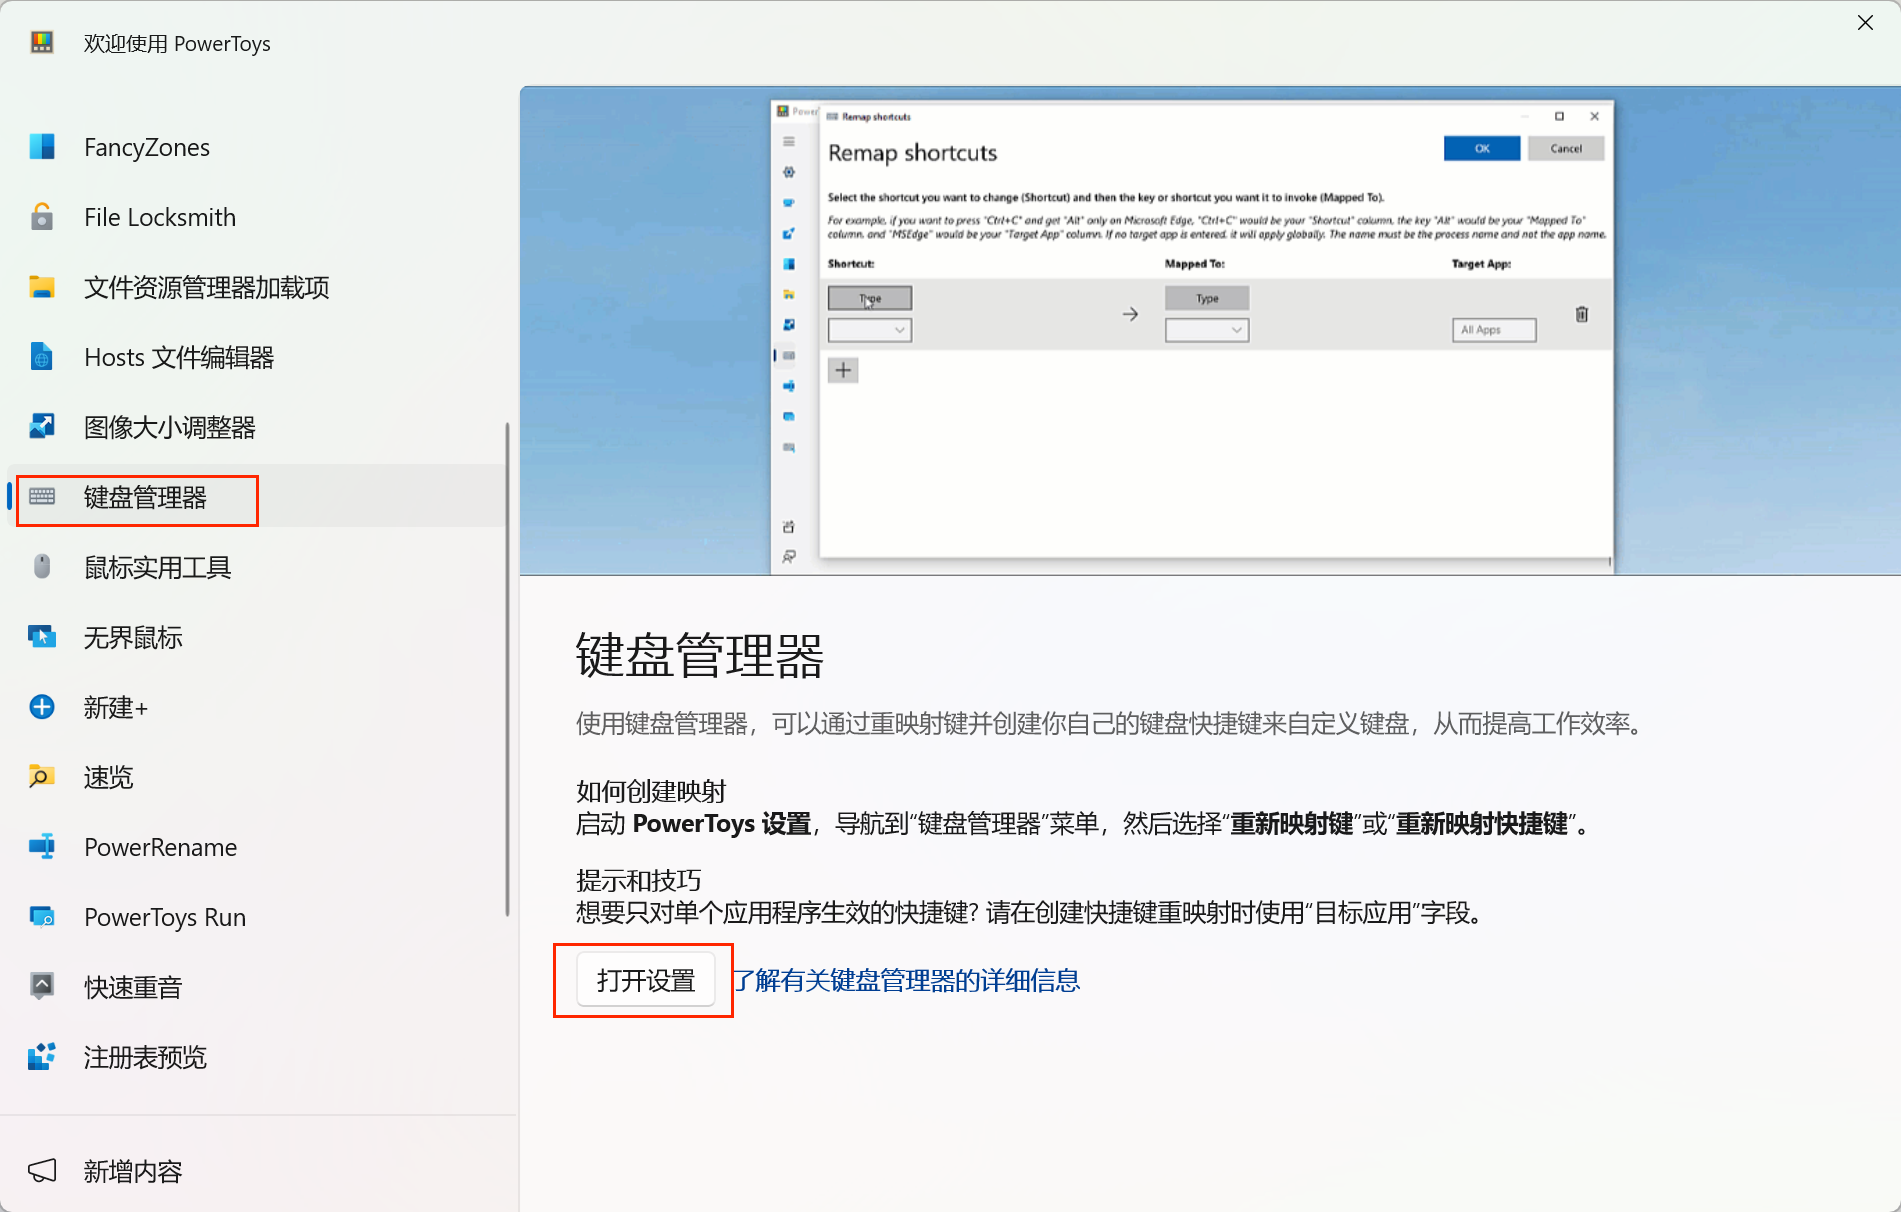The width and height of the screenshot is (1901, 1212).
Task: Click the PowerToys logo icon in title bar
Action: point(41,43)
